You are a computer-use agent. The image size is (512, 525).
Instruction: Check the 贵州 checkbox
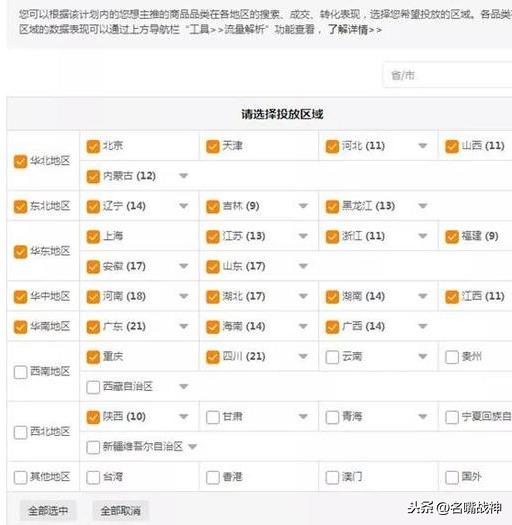tap(452, 357)
